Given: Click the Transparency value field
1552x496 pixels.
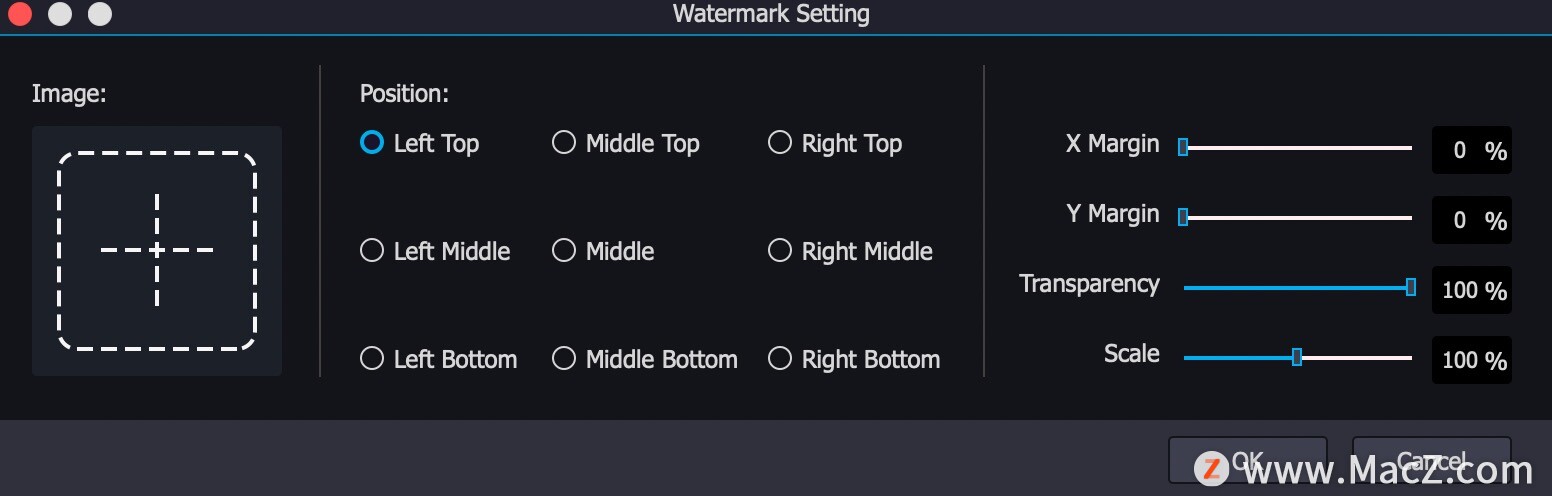Looking at the screenshot, I should (x=1471, y=290).
